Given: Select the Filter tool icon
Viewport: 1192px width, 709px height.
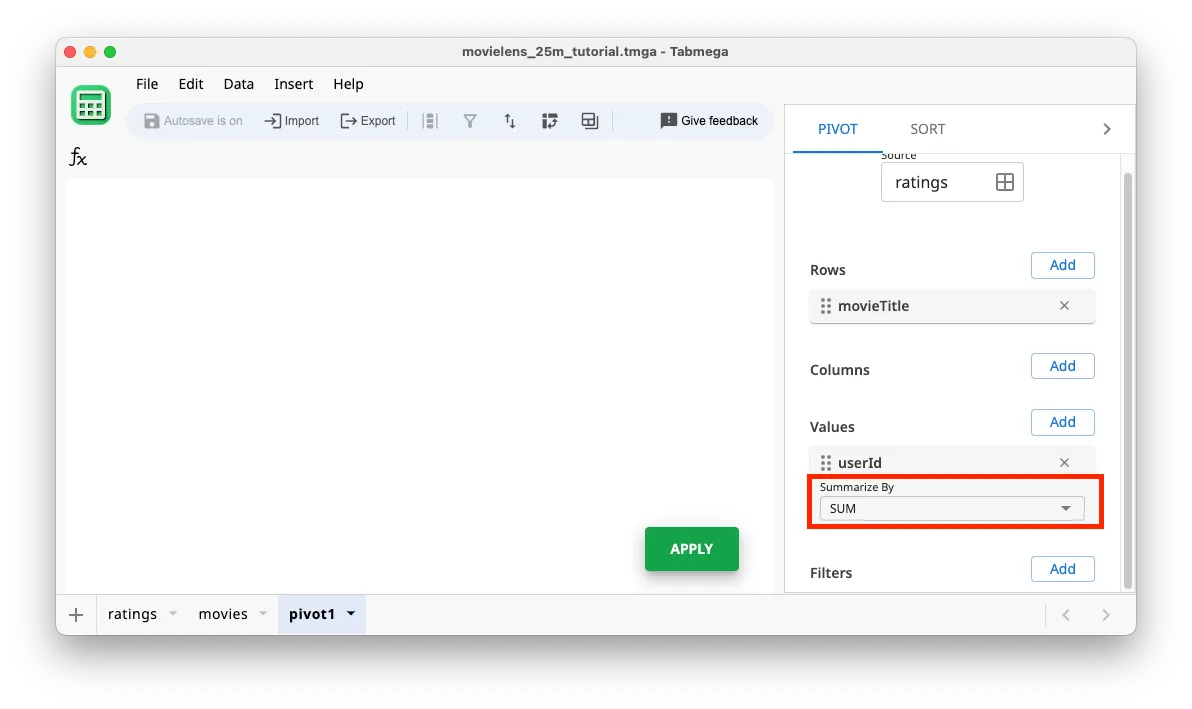Looking at the screenshot, I should pyautogui.click(x=470, y=120).
